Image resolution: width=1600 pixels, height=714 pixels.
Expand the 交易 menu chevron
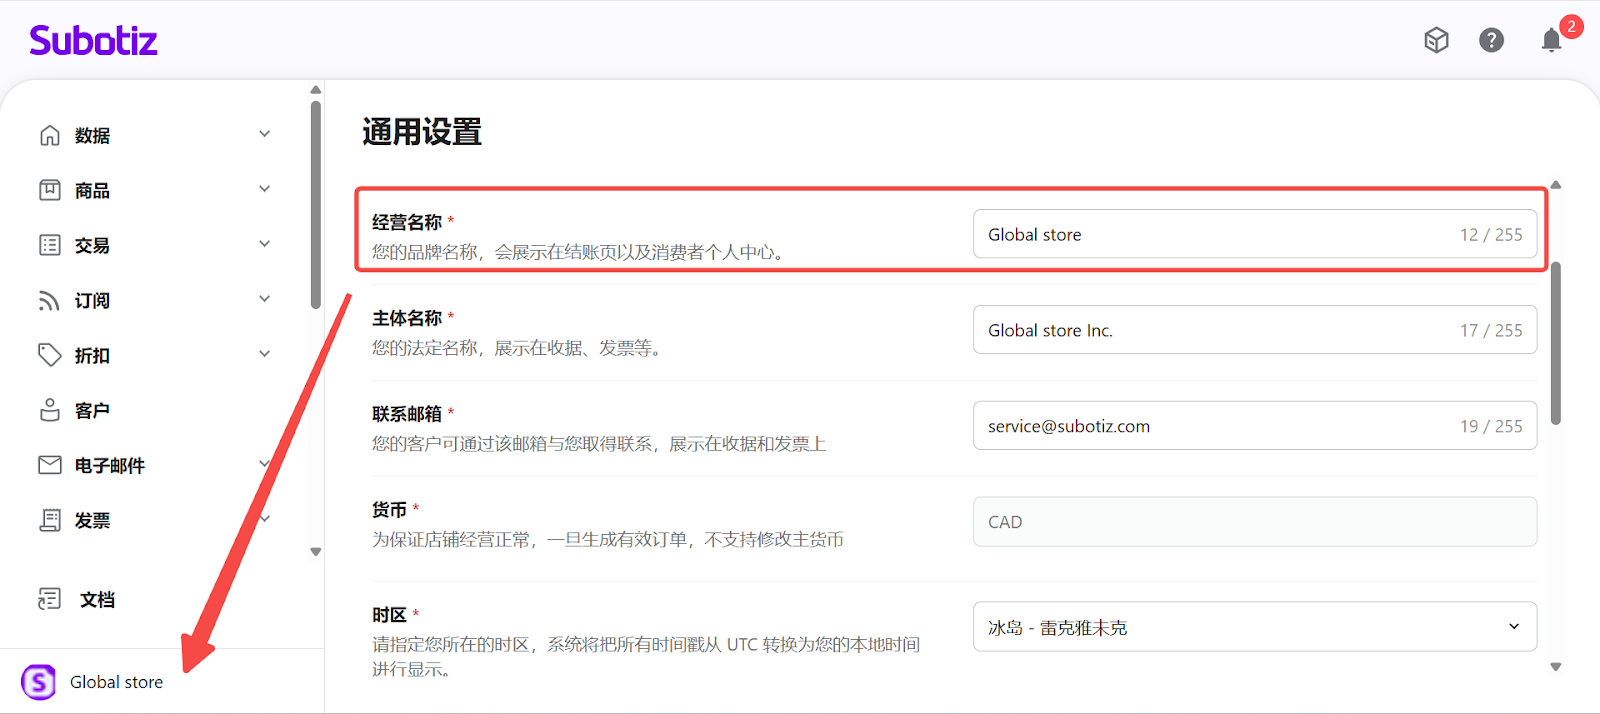(x=265, y=244)
